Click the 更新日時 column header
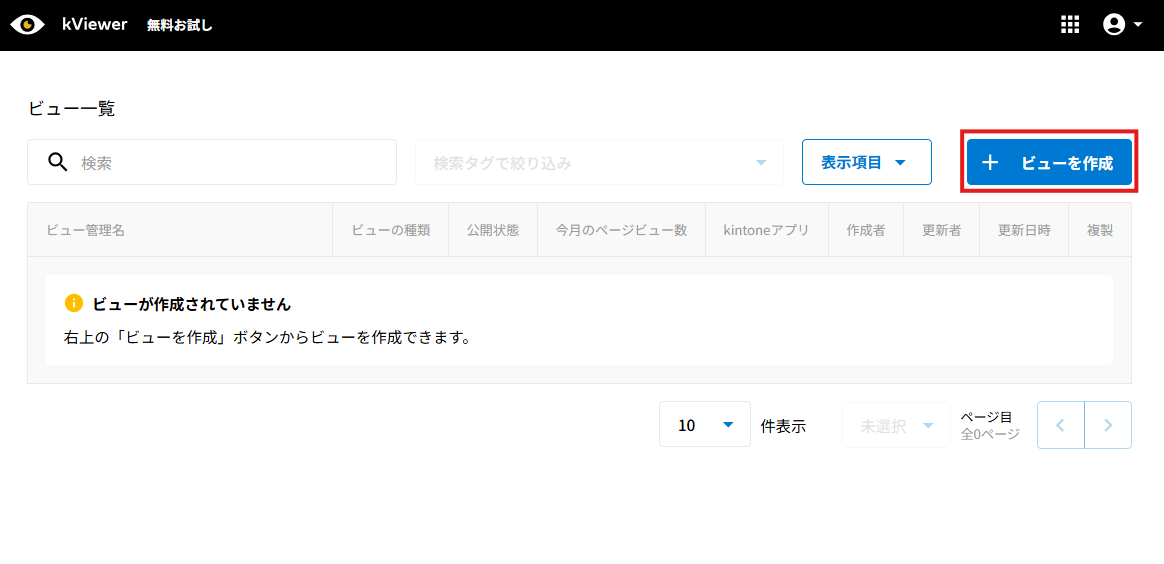Image resolution: width=1164 pixels, height=564 pixels. tap(1024, 230)
